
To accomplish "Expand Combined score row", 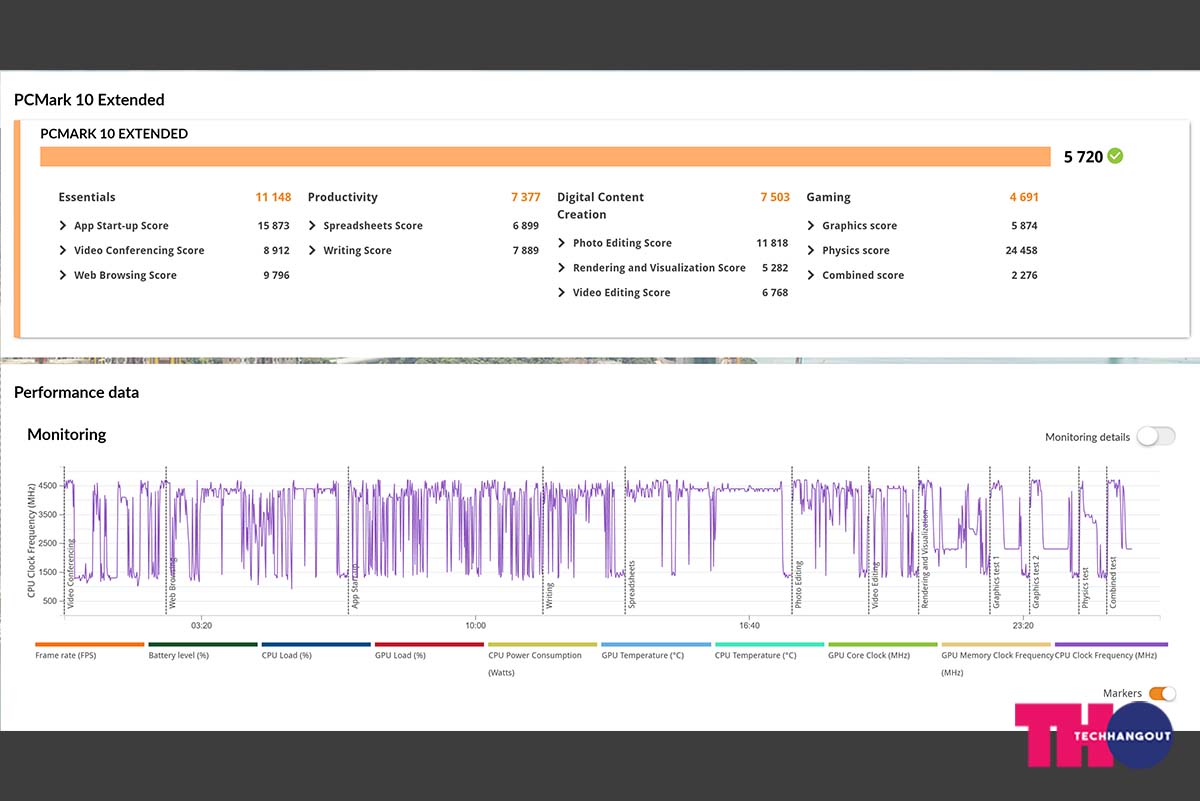I will pyautogui.click(x=812, y=275).
